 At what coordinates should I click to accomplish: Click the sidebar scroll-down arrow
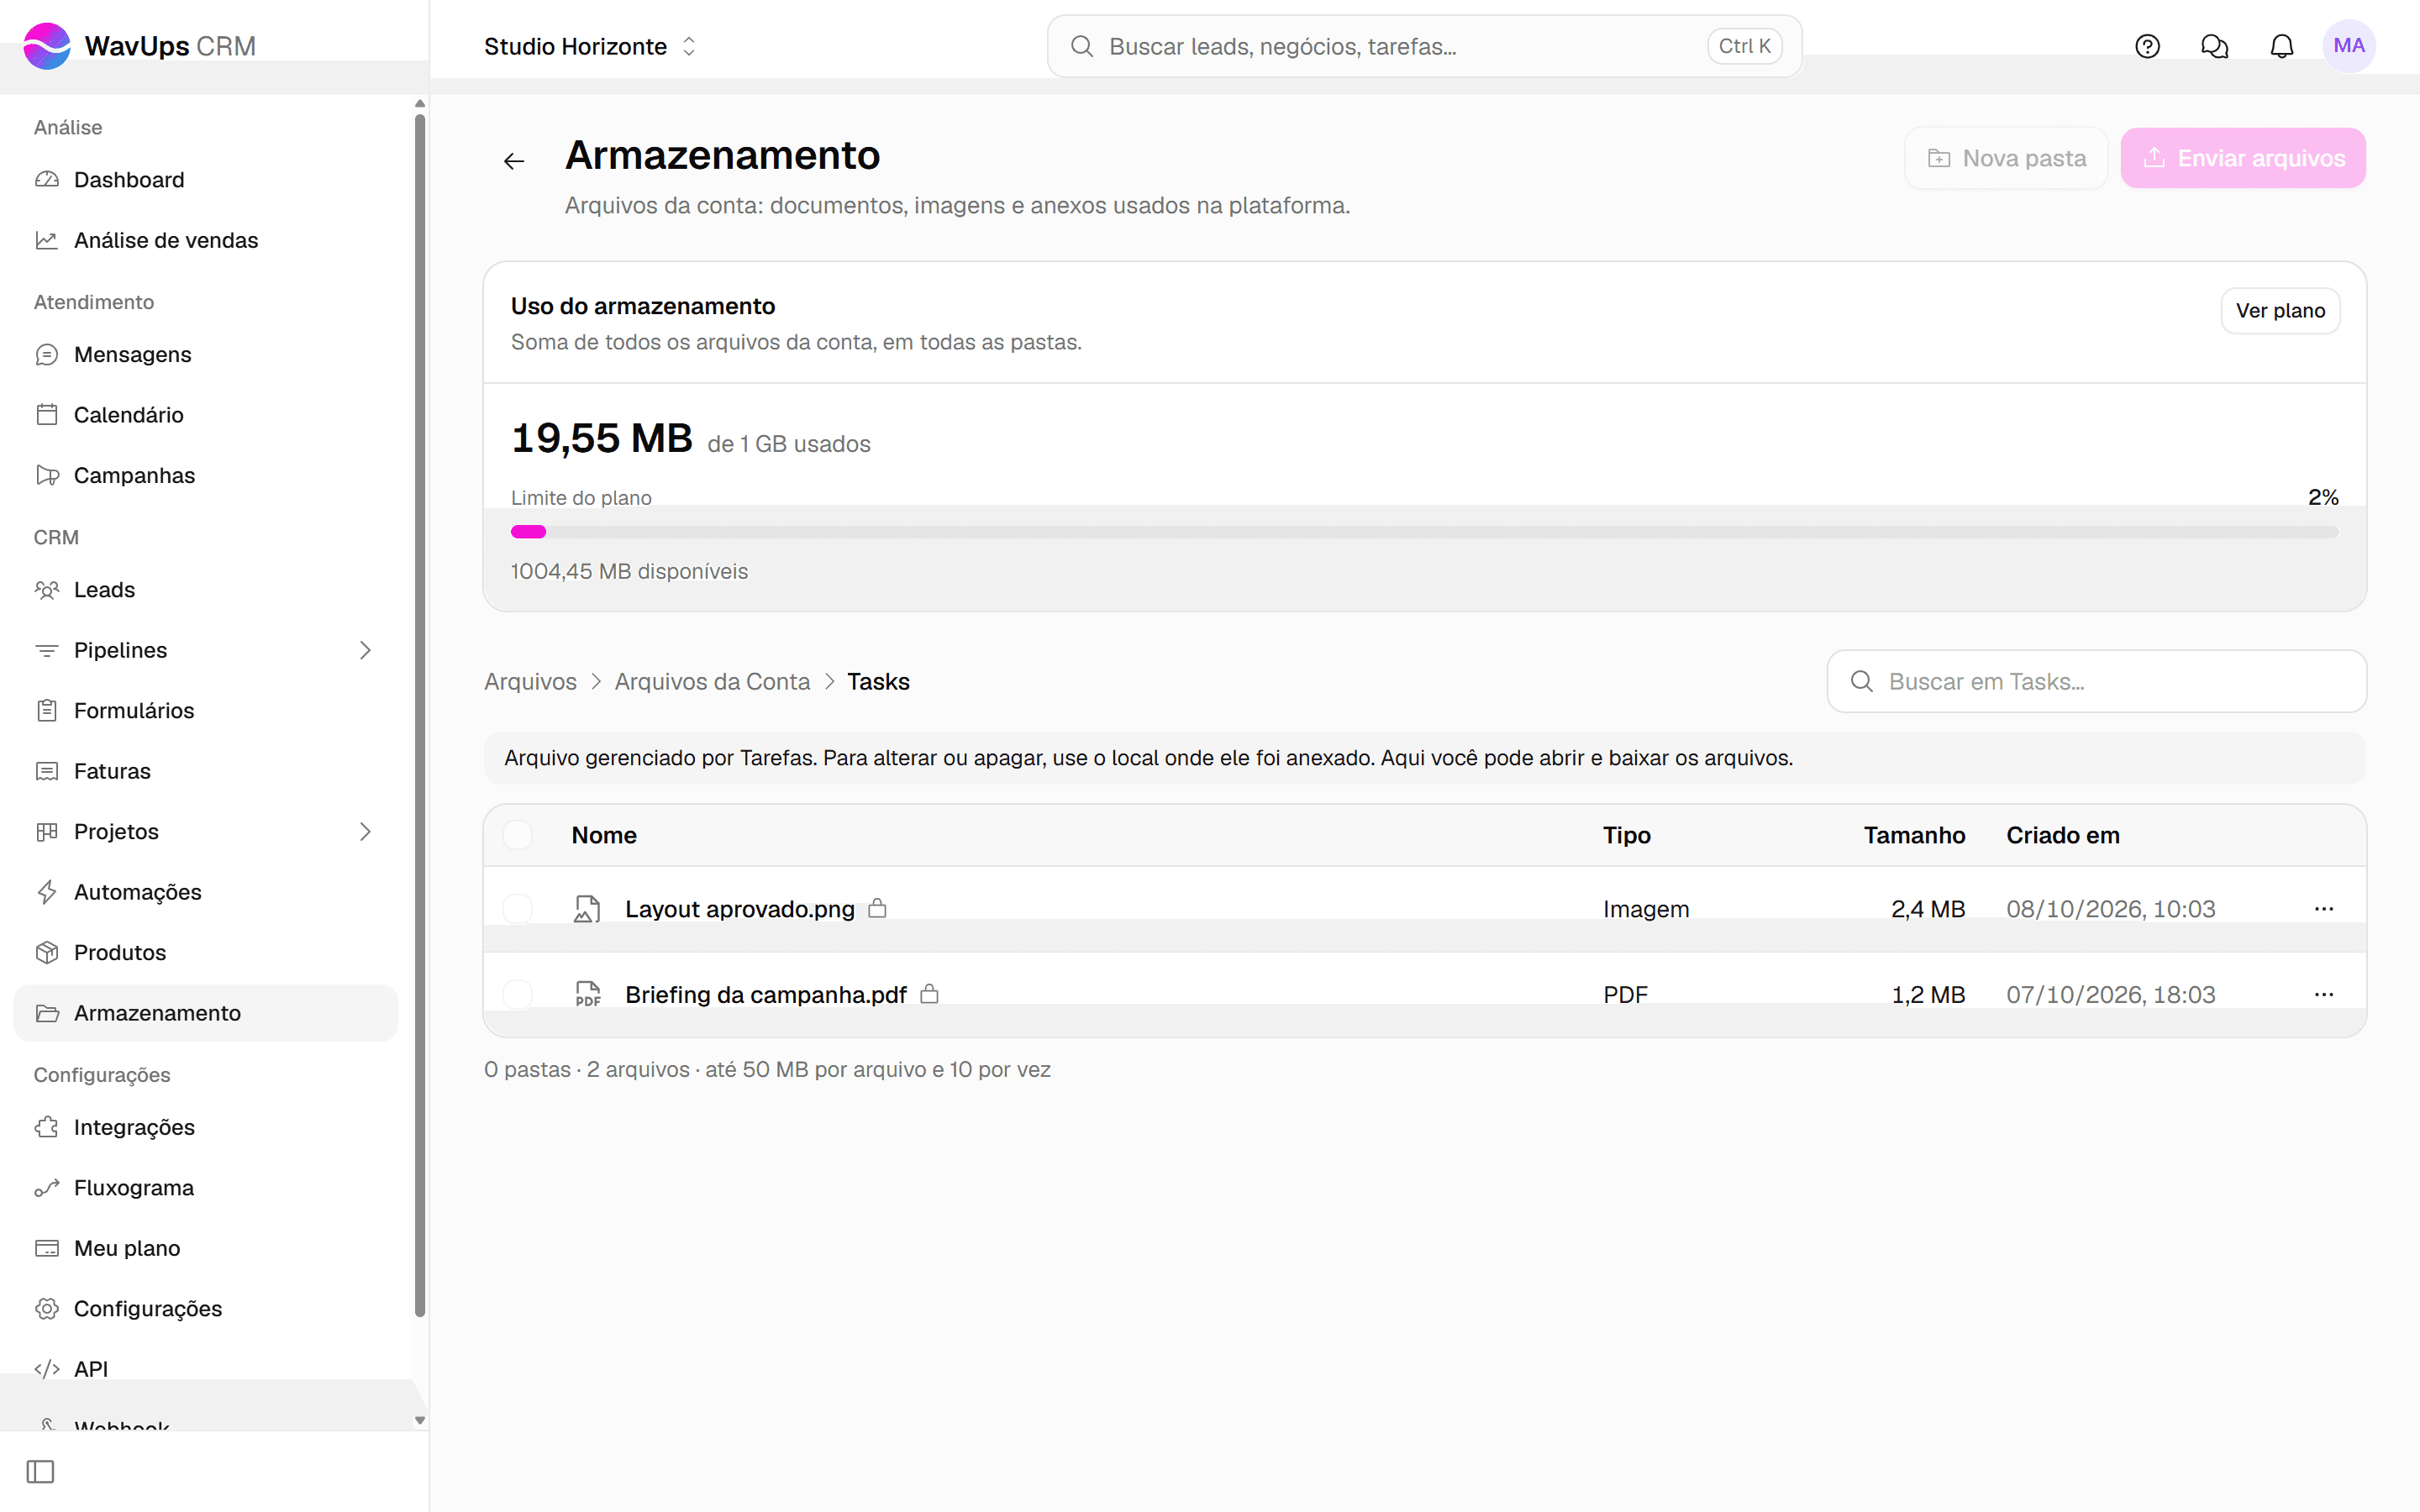click(420, 1420)
